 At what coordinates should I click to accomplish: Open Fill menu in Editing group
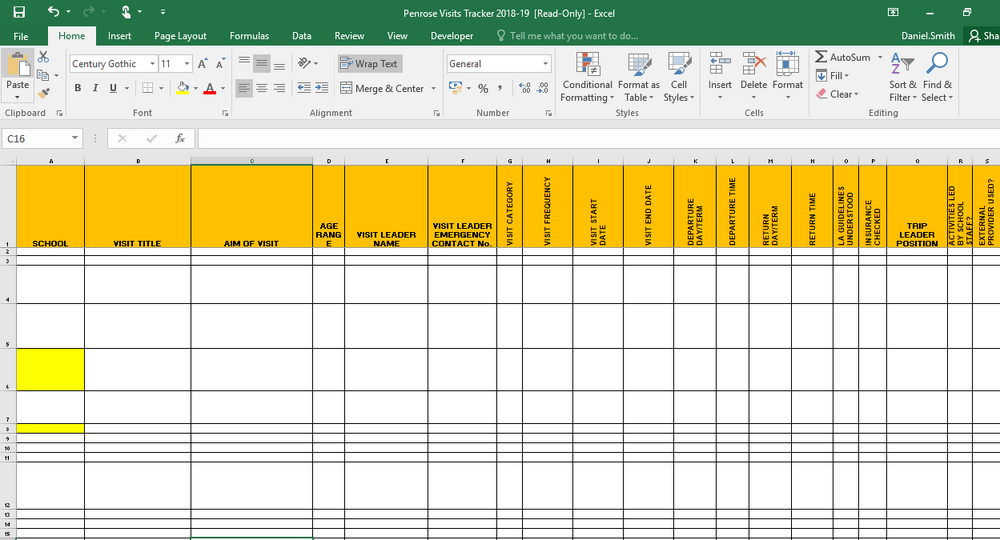point(833,76)
